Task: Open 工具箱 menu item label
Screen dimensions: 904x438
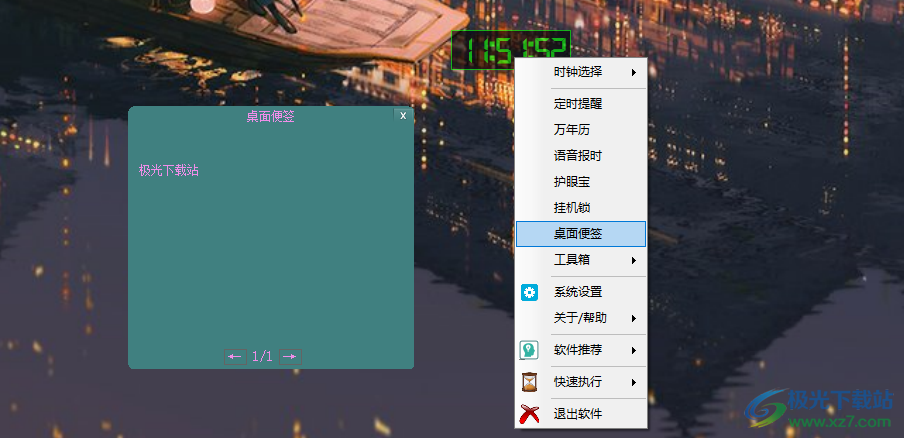Action: pyautogui.click(x=572, y=260)
